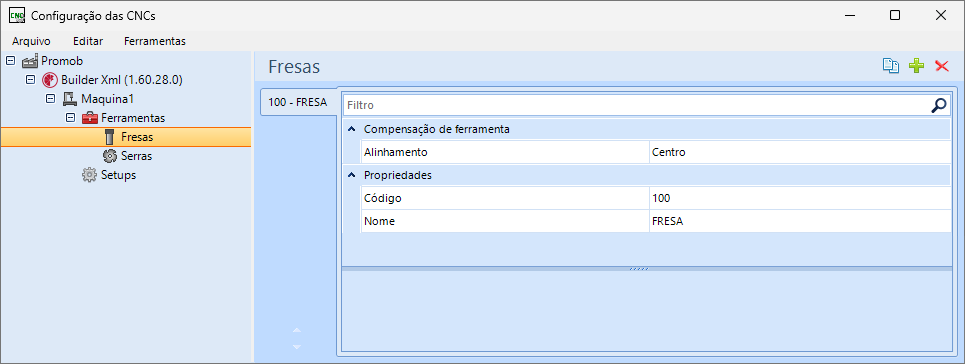Viewport: 965px width, 364px height.
Task: Click the Código property label
Action: [x=383, y=198]
